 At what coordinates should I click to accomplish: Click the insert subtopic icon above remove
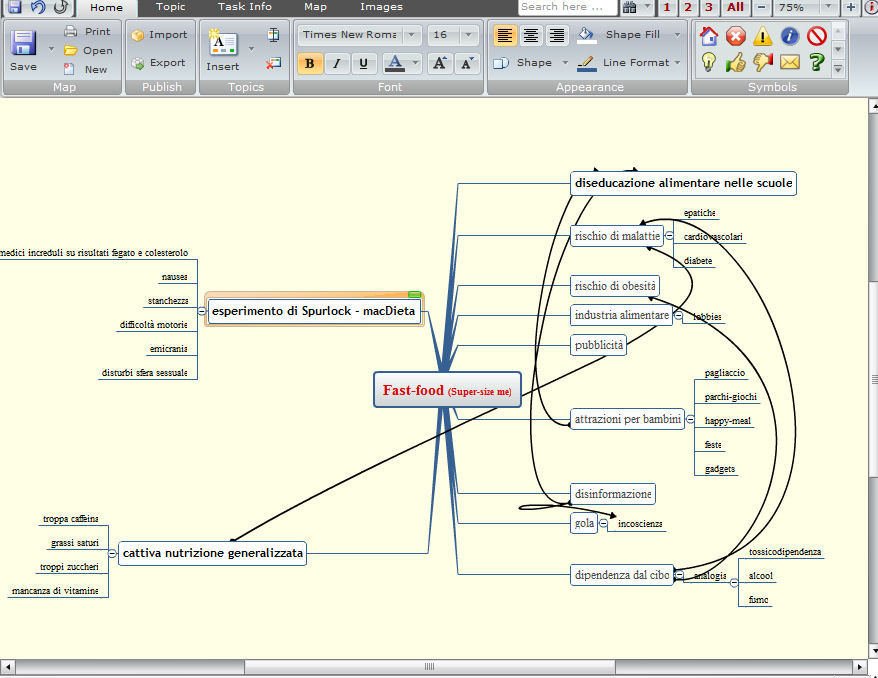(273, 35)
